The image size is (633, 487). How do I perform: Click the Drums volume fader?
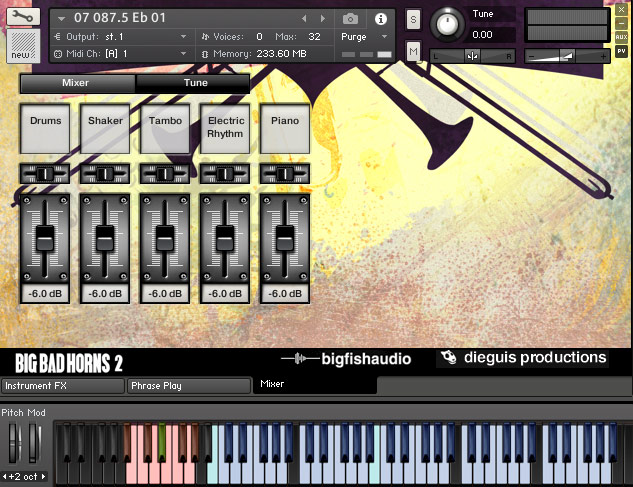(x=45, y=239)
